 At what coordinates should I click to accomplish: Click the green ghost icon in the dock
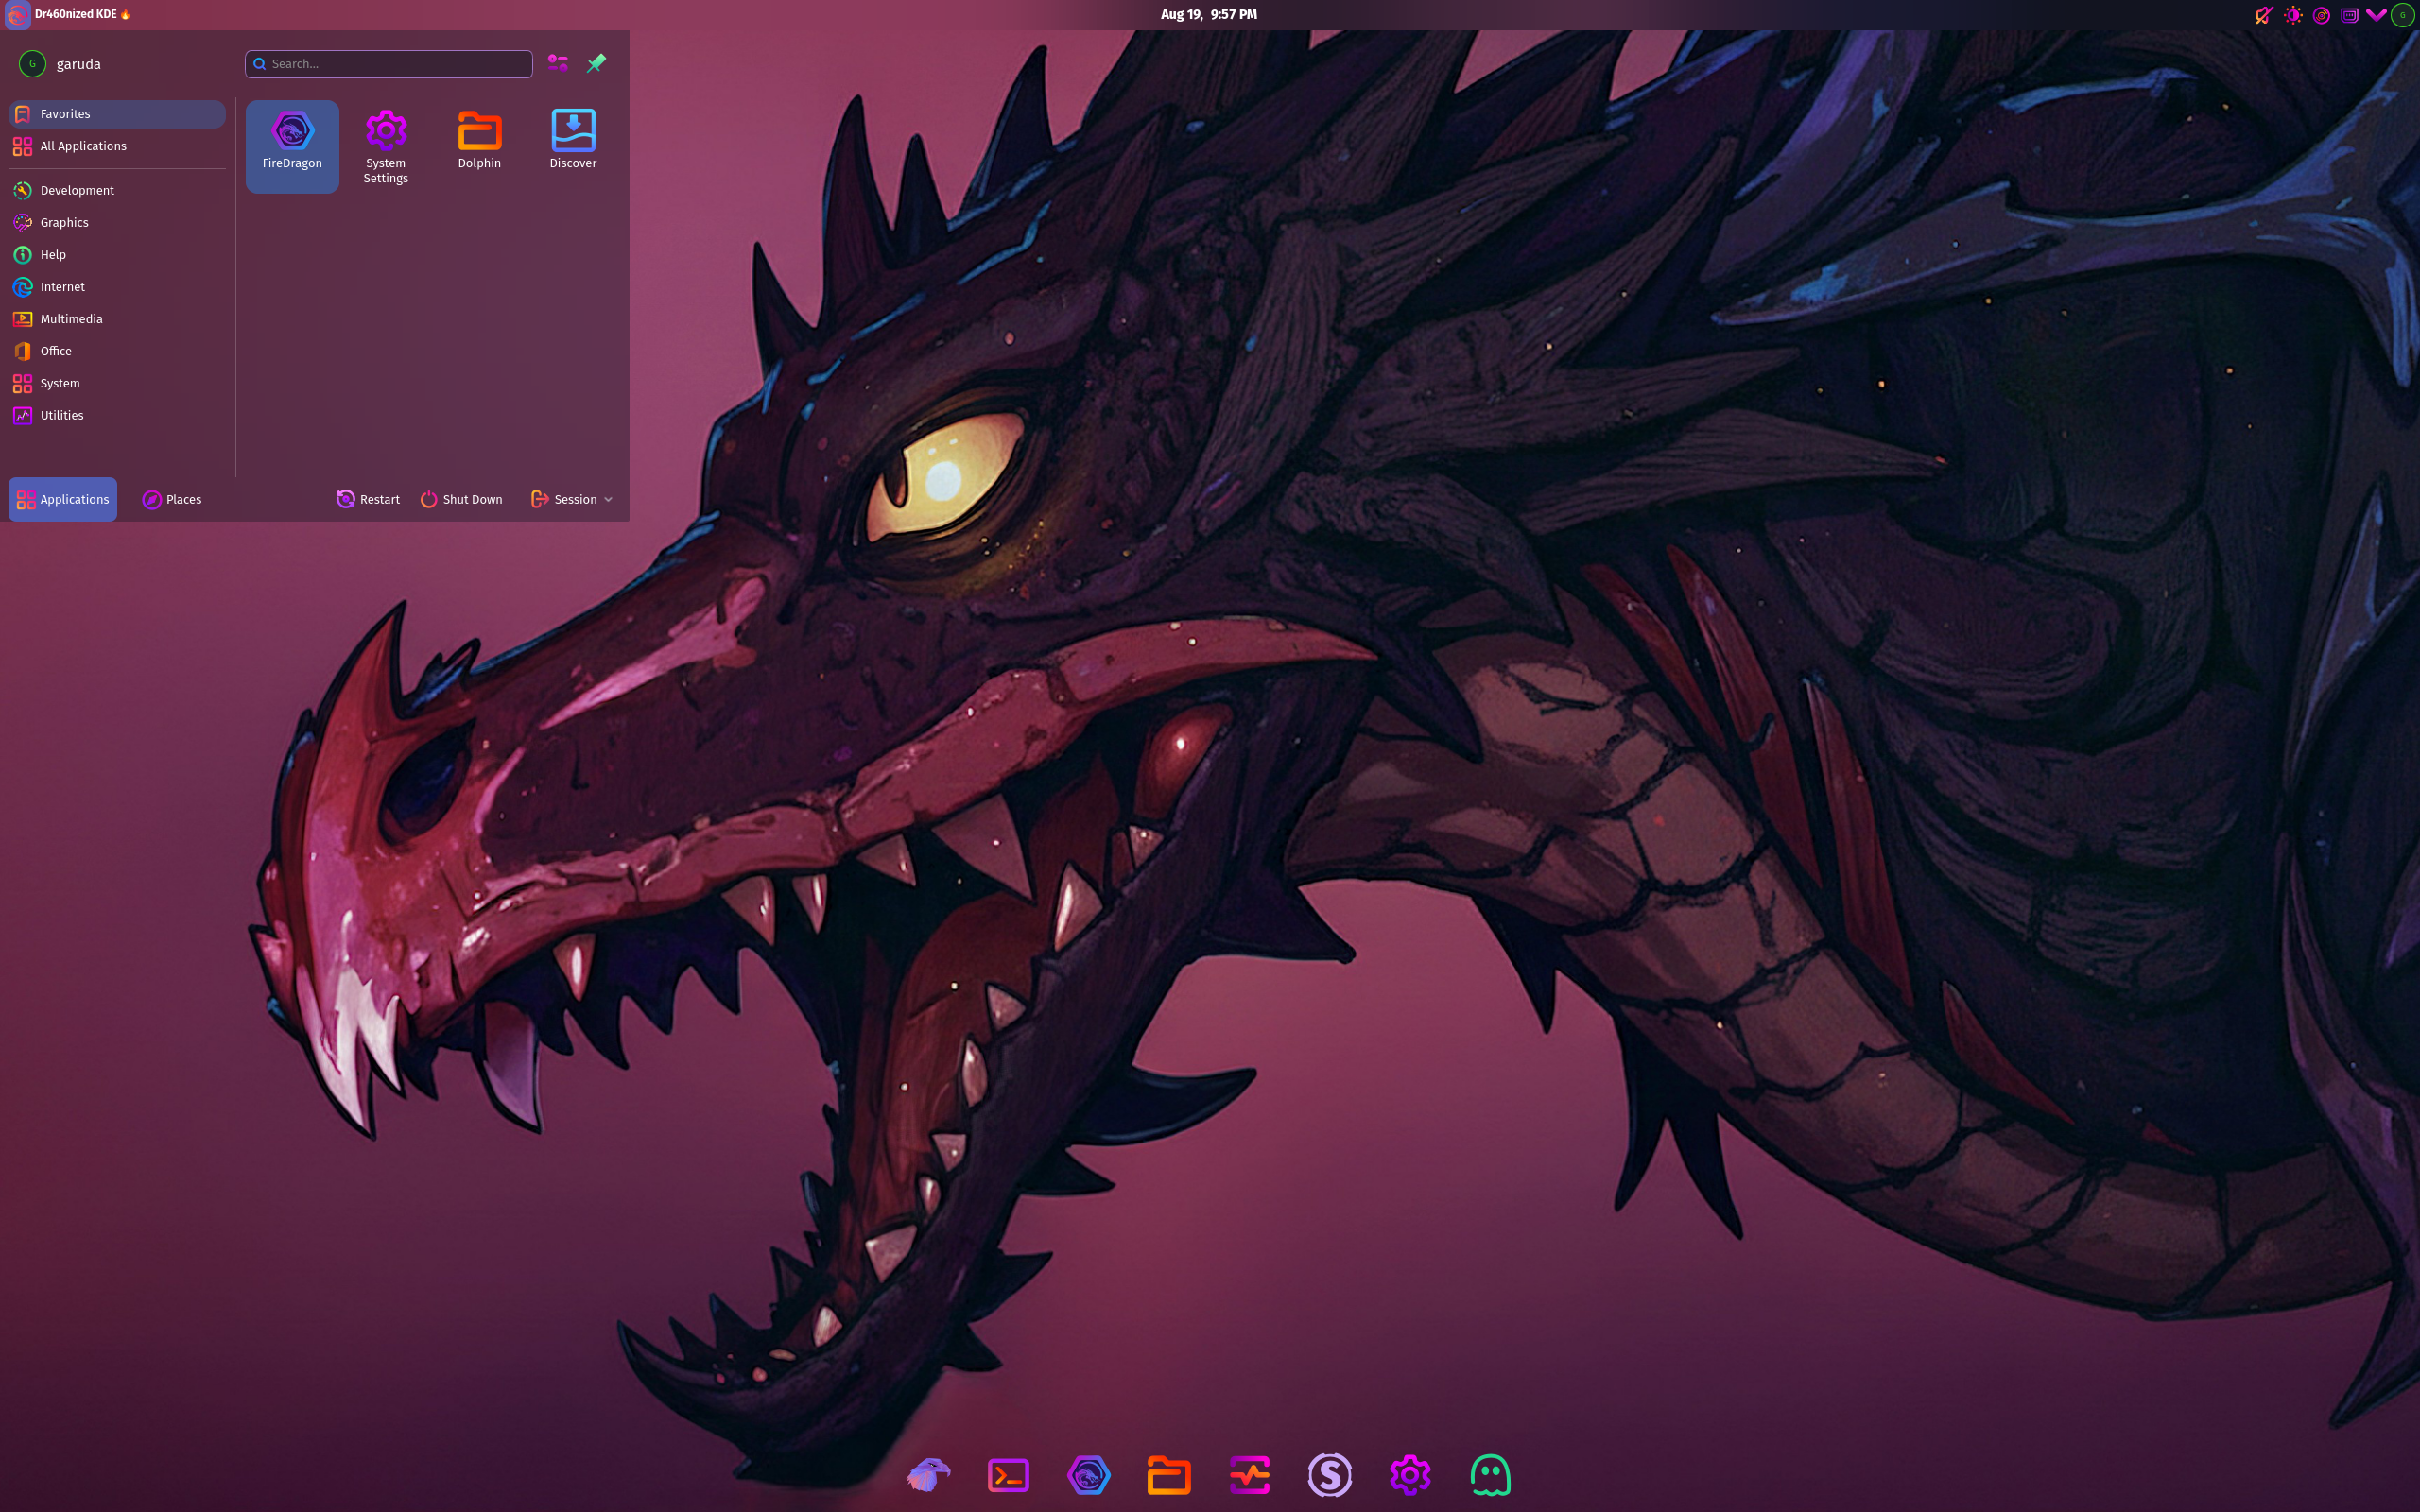tap(1490, 1474)
